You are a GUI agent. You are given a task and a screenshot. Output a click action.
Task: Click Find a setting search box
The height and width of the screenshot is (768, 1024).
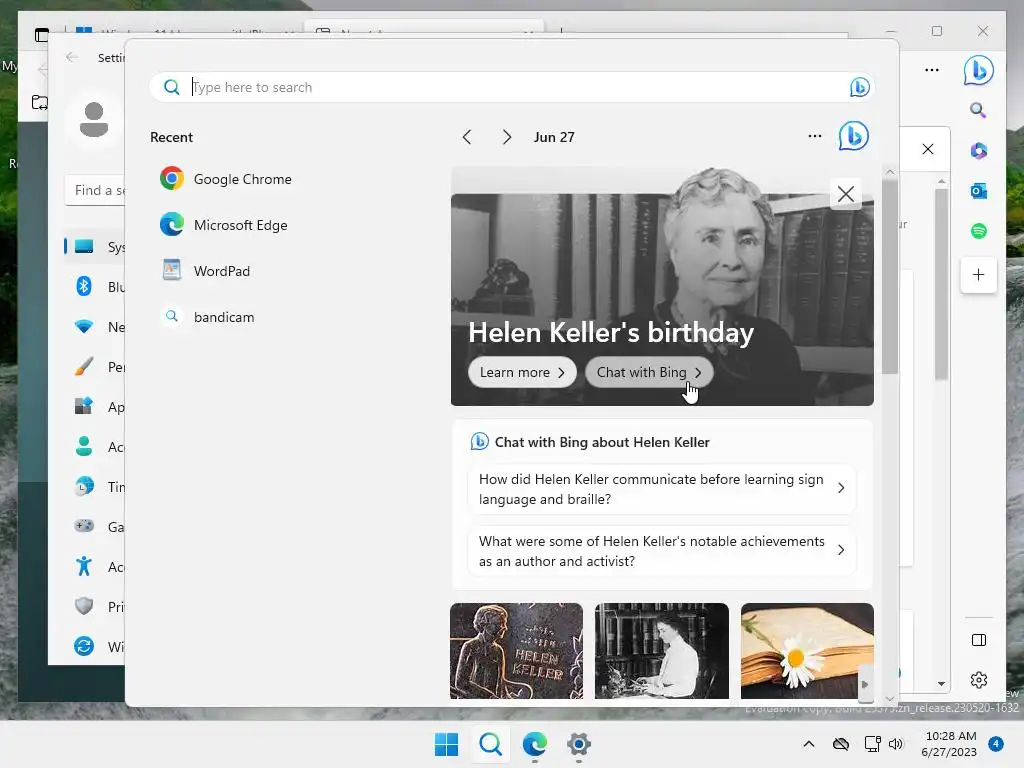[96, 190]
